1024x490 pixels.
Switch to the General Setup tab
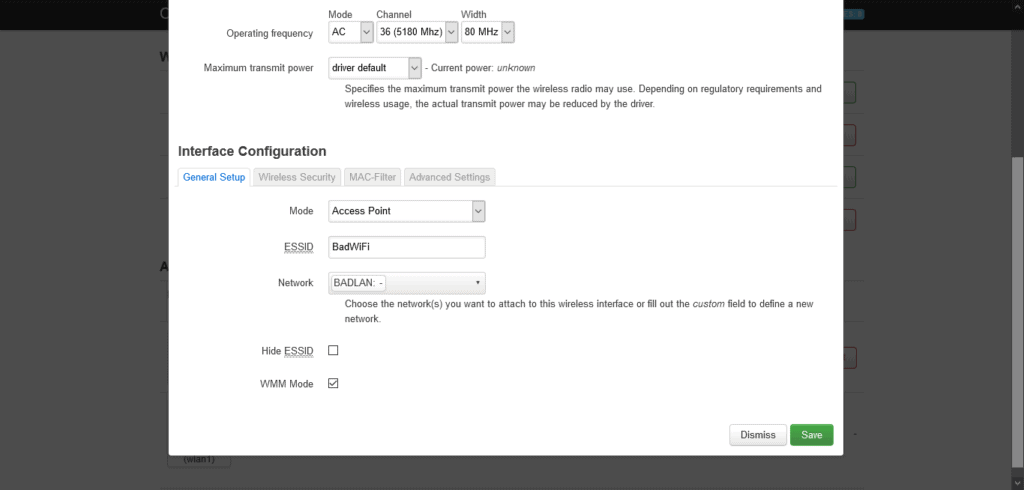(x=214, y=177)
